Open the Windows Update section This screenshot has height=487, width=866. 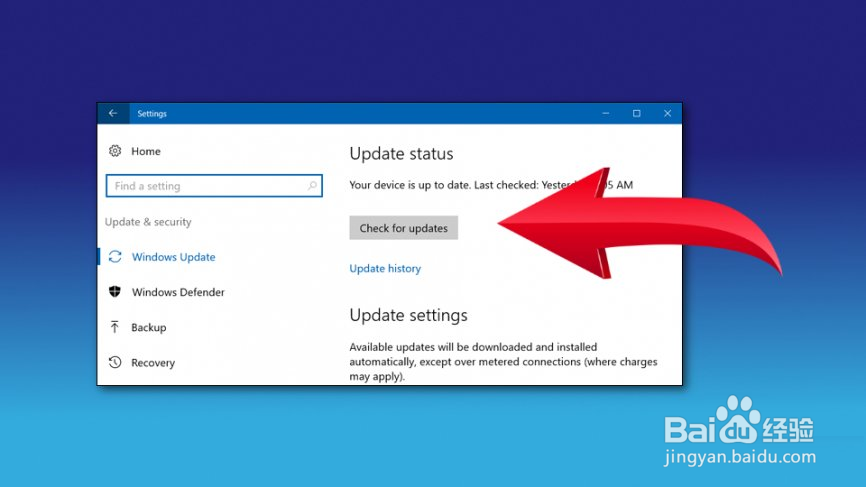173,257
